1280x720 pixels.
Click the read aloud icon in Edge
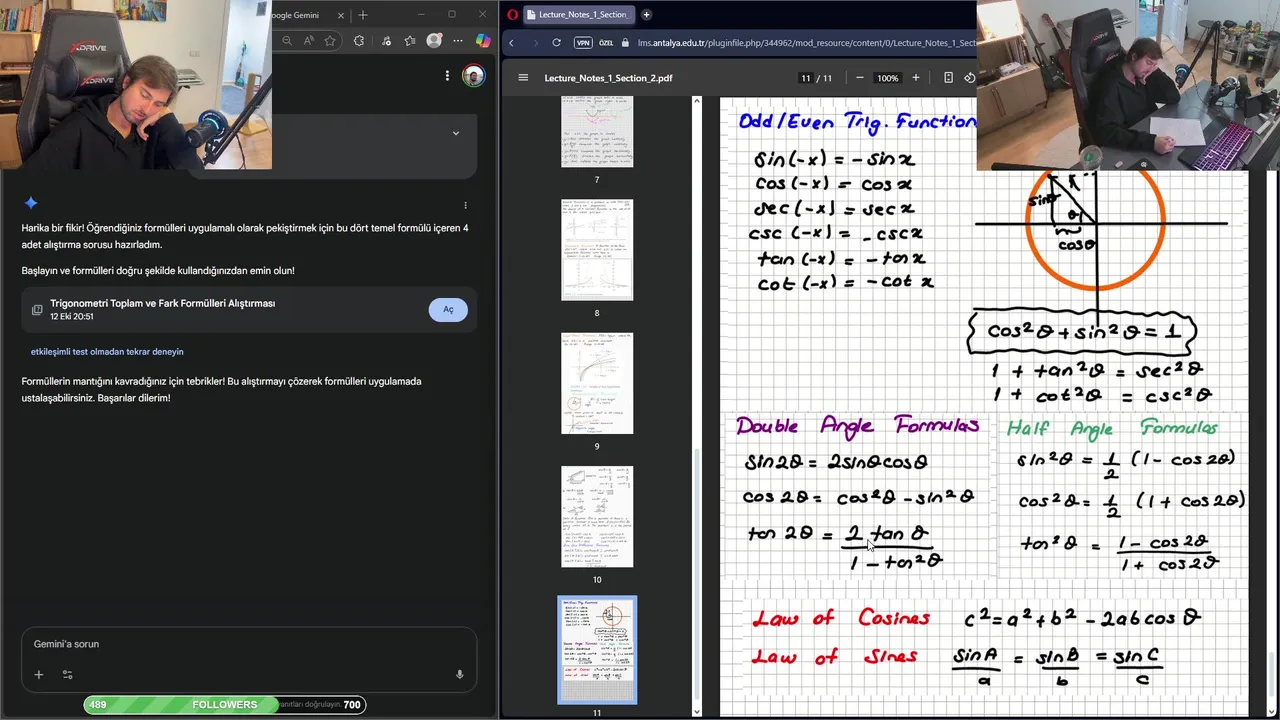(x=308, y=41)
